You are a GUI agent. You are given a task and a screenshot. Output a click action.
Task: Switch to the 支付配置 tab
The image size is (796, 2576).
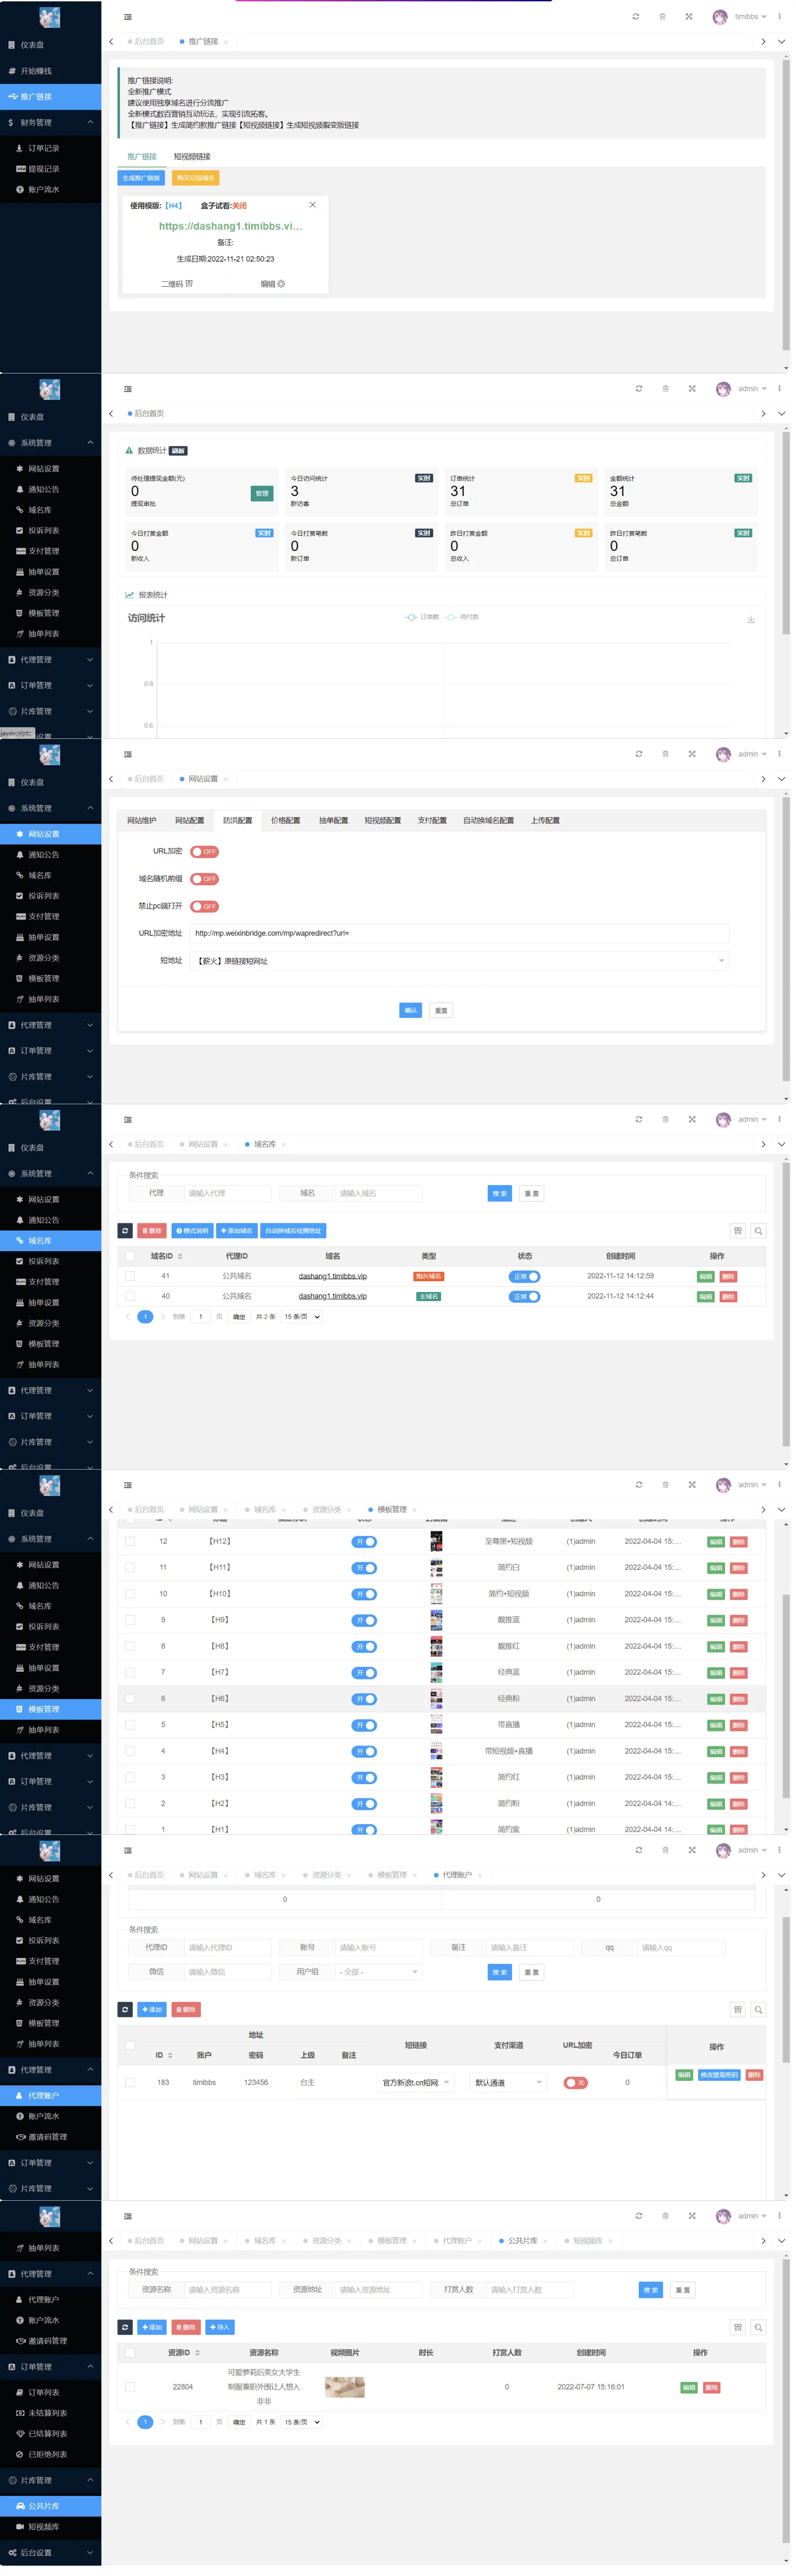click(432, 821)
